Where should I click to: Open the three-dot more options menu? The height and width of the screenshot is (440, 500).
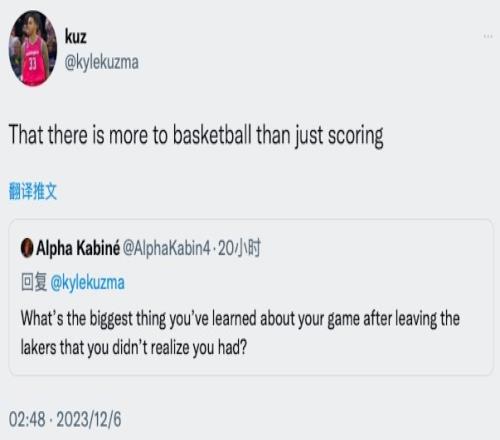click(488, 36)
